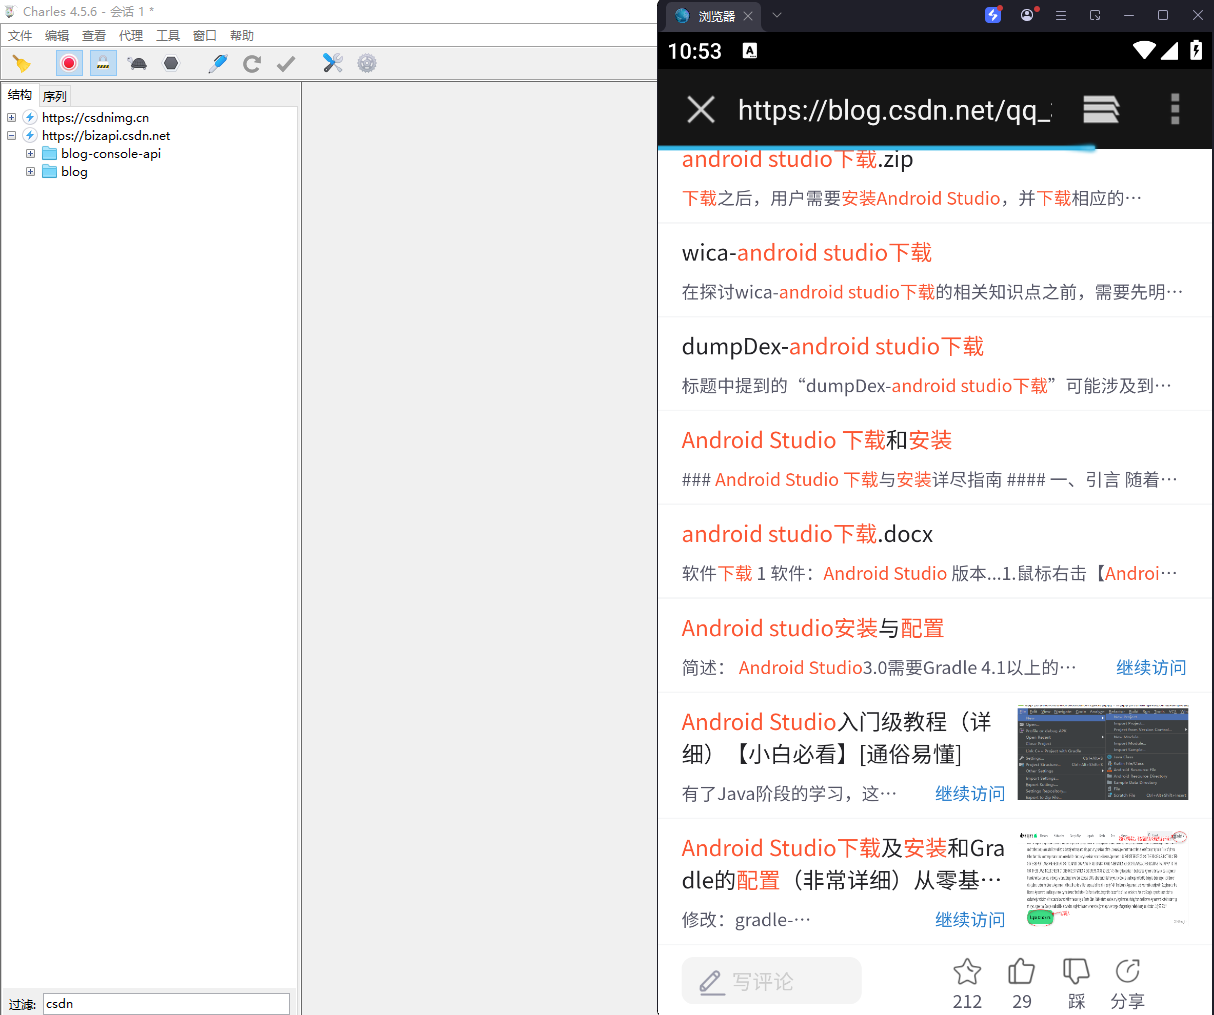1214x1015 pixels.
Task: Open Settings gear icon in Charles toolbar
Action: click(x=367, y=63)
